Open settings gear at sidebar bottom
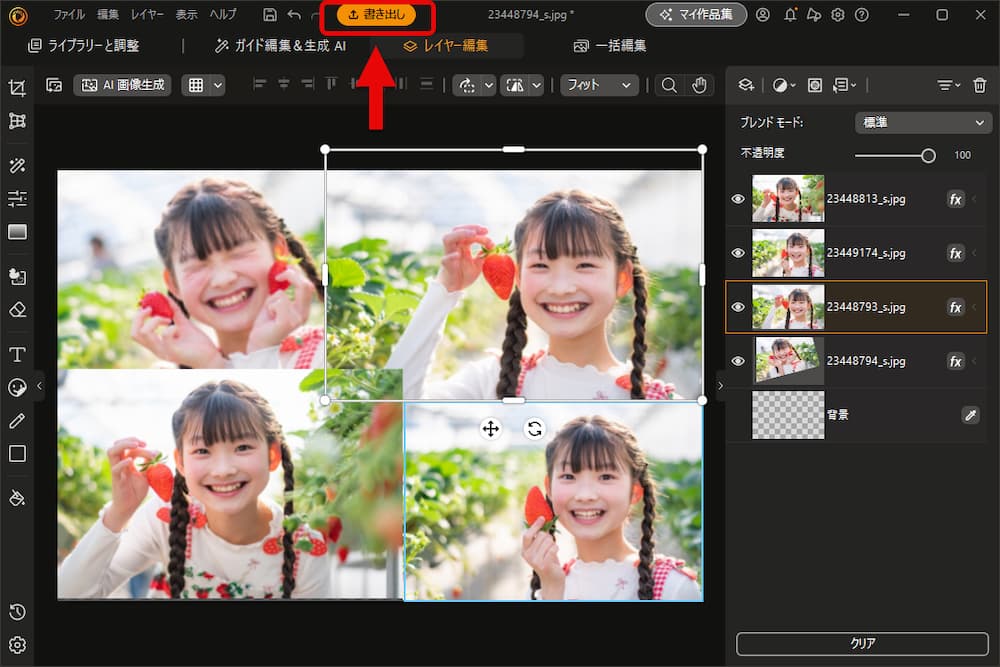This screenshot has width=1000, height=667. (17, 645)
